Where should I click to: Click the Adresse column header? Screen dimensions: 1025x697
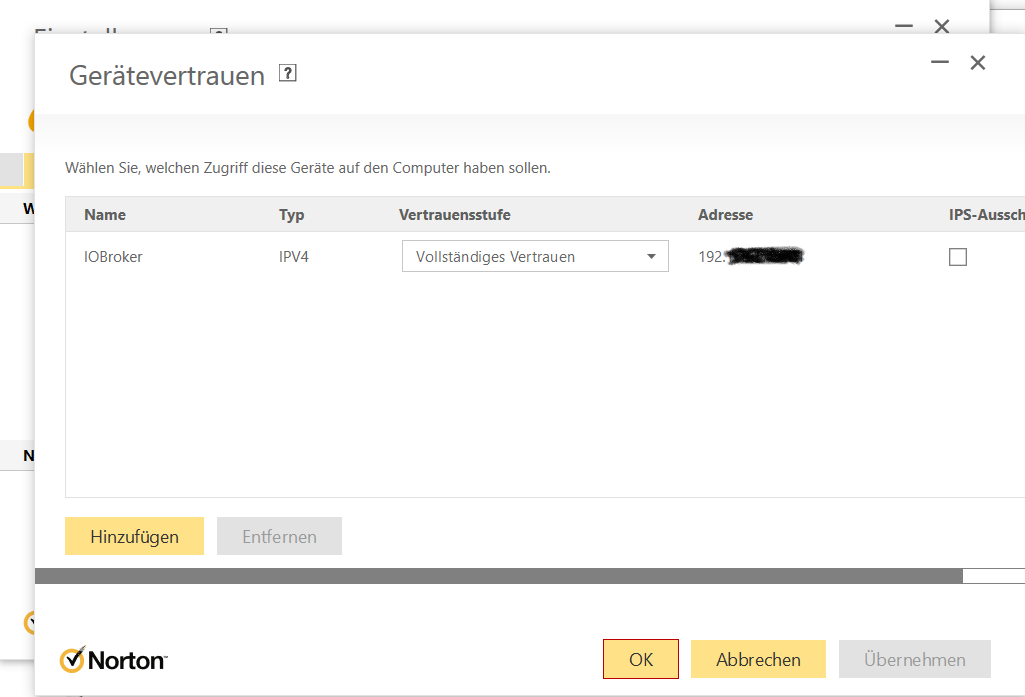[x=725, y=214]
